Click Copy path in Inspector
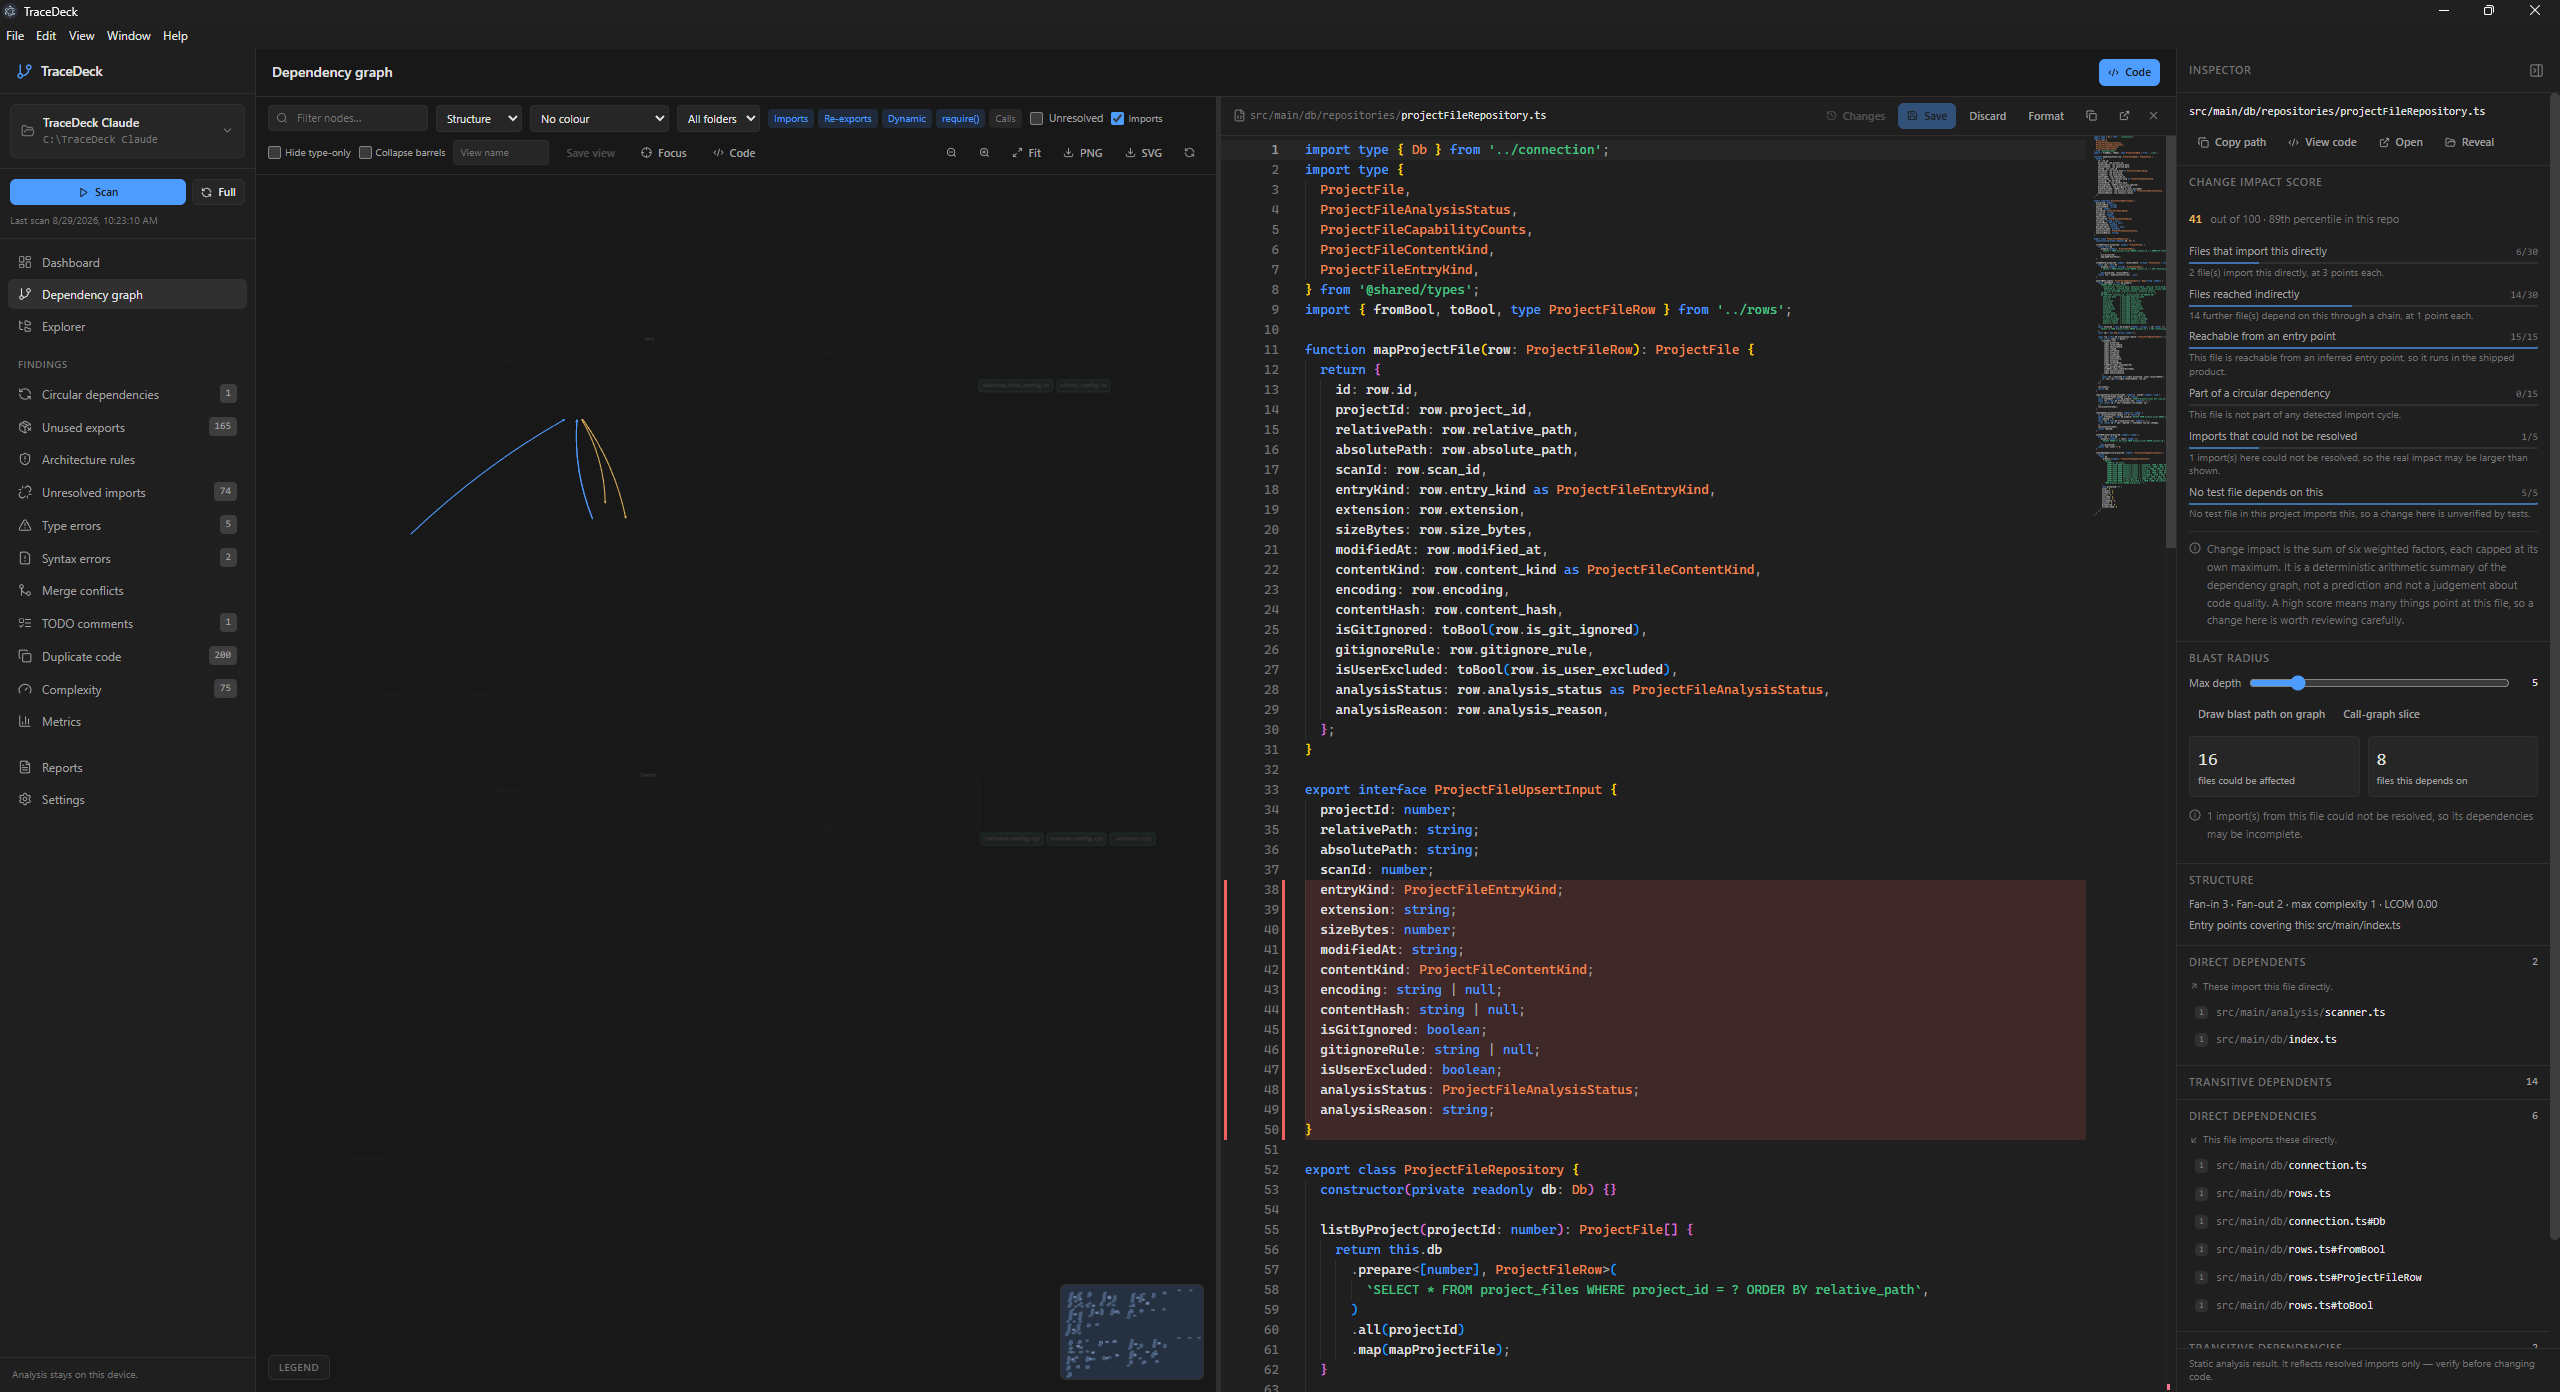2560x1392 pixels. point(2231,142)
